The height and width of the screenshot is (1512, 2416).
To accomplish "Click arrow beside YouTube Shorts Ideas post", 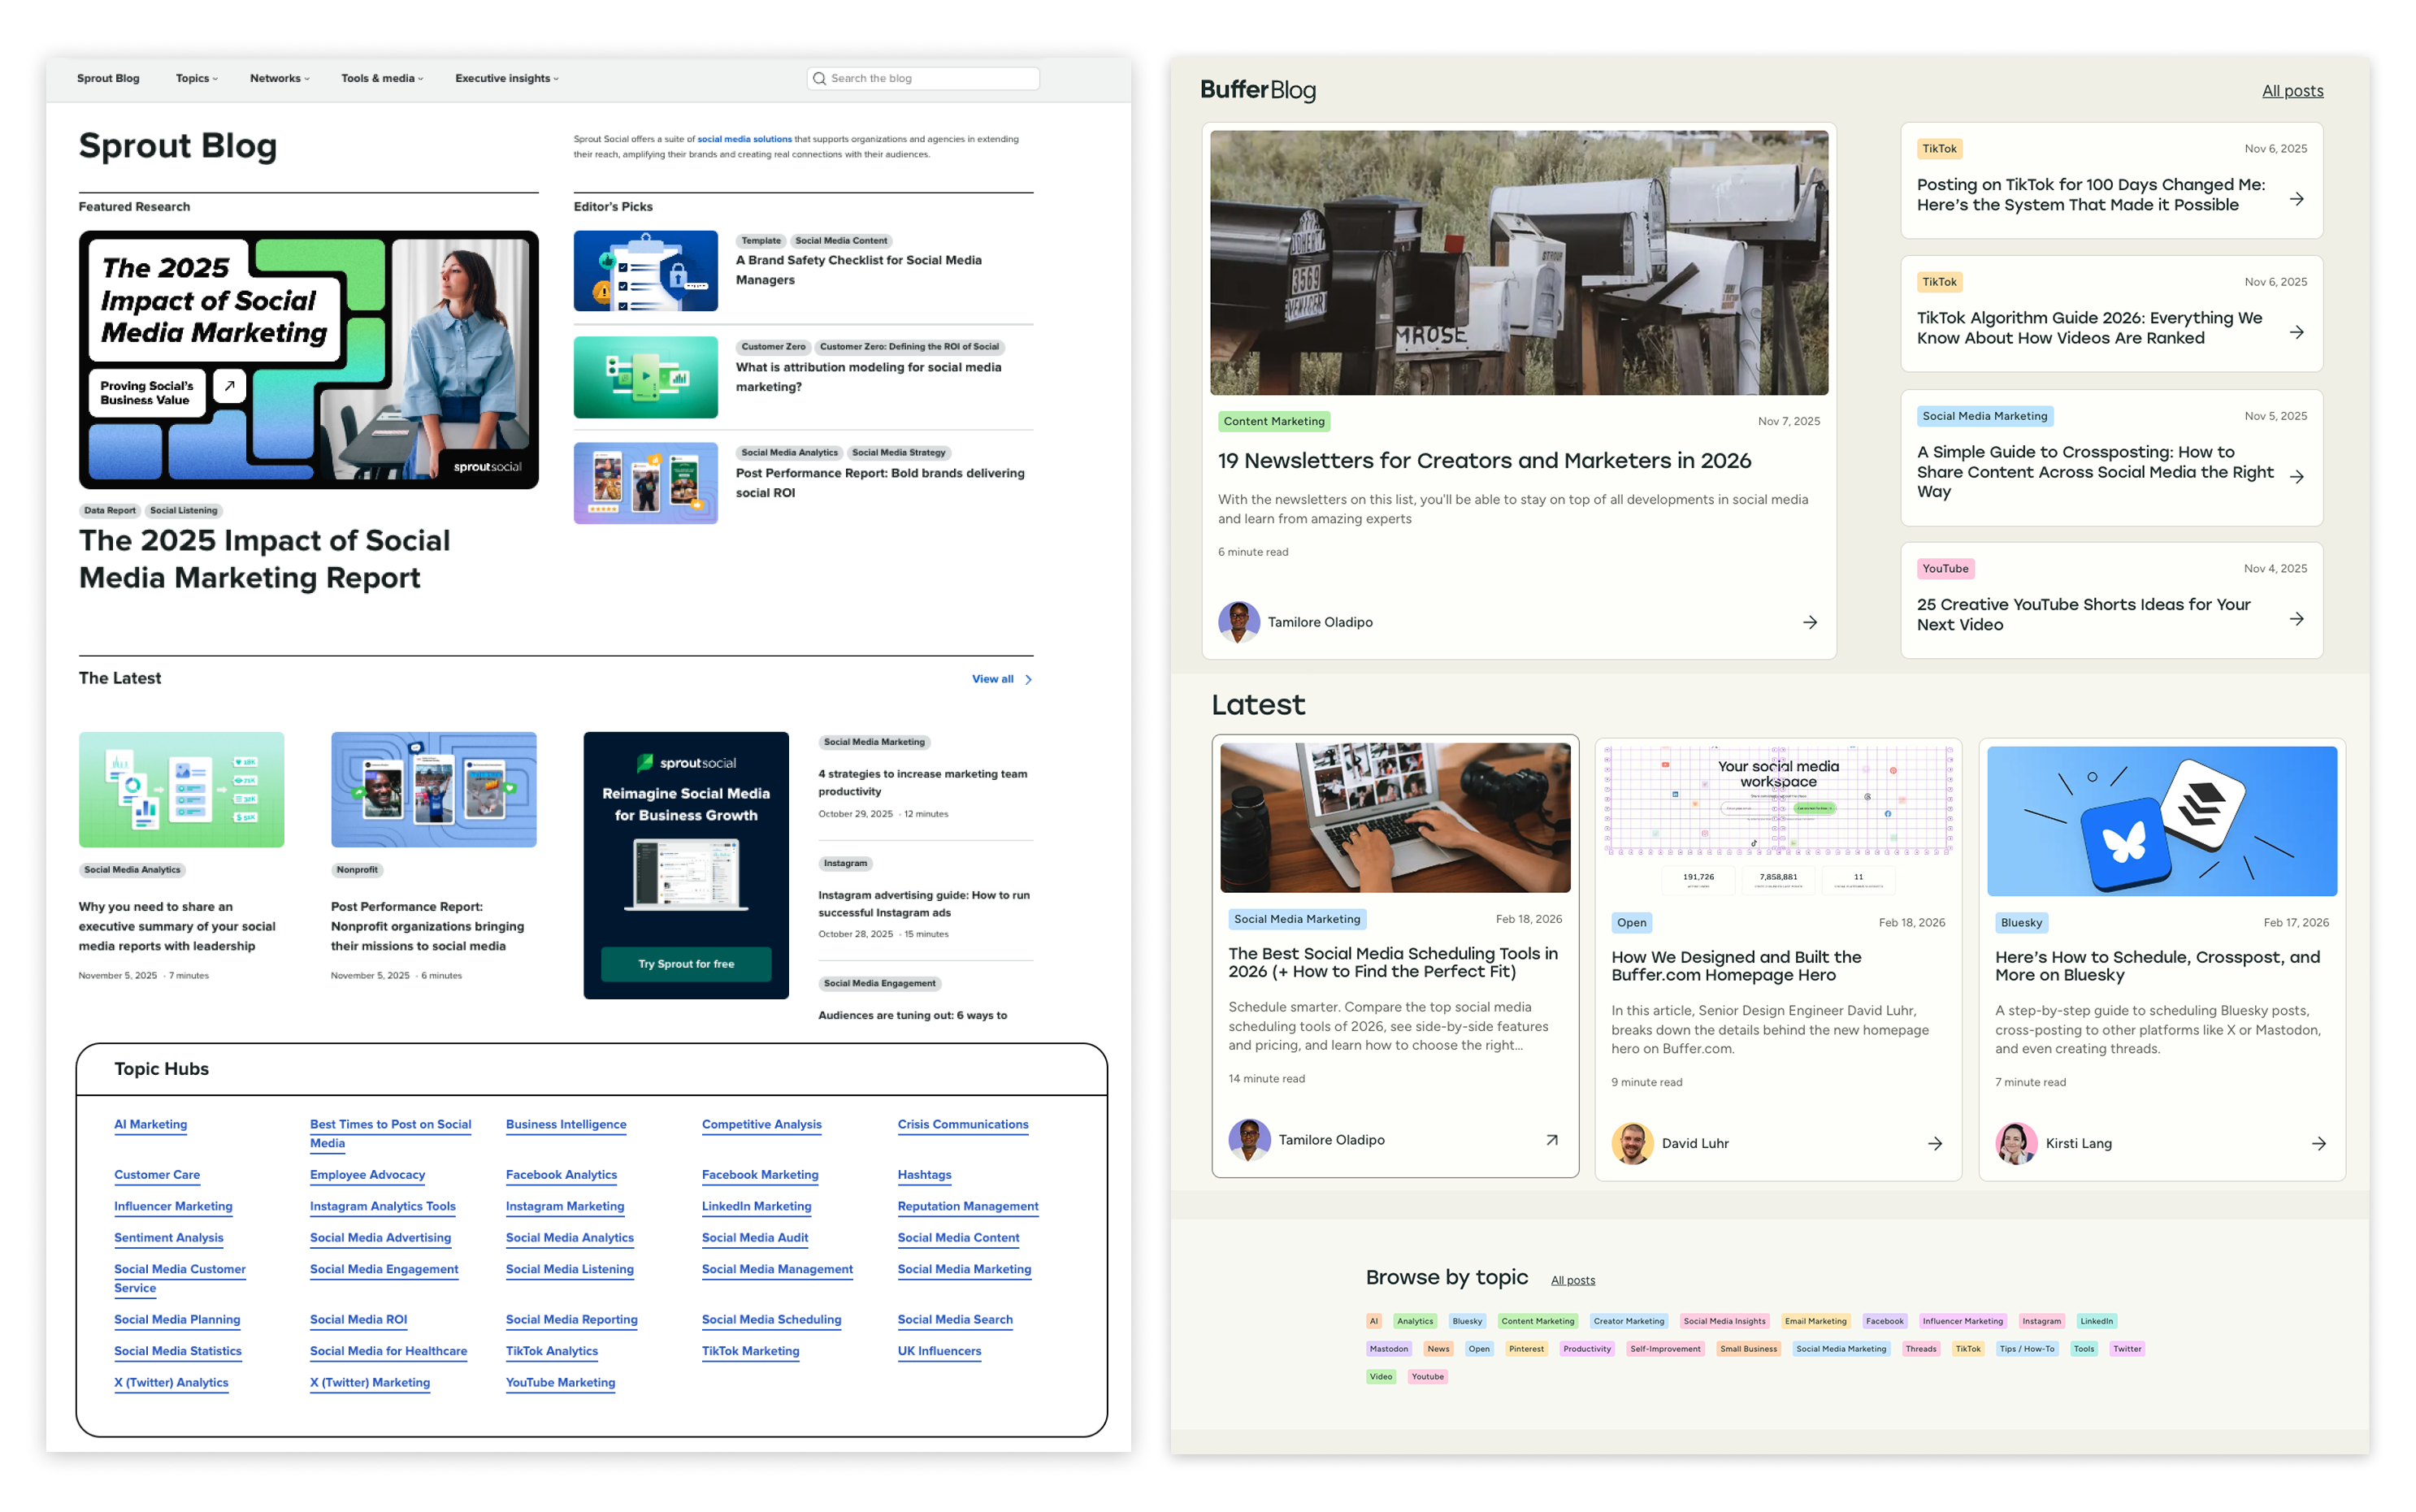I will coord(2297,619).
